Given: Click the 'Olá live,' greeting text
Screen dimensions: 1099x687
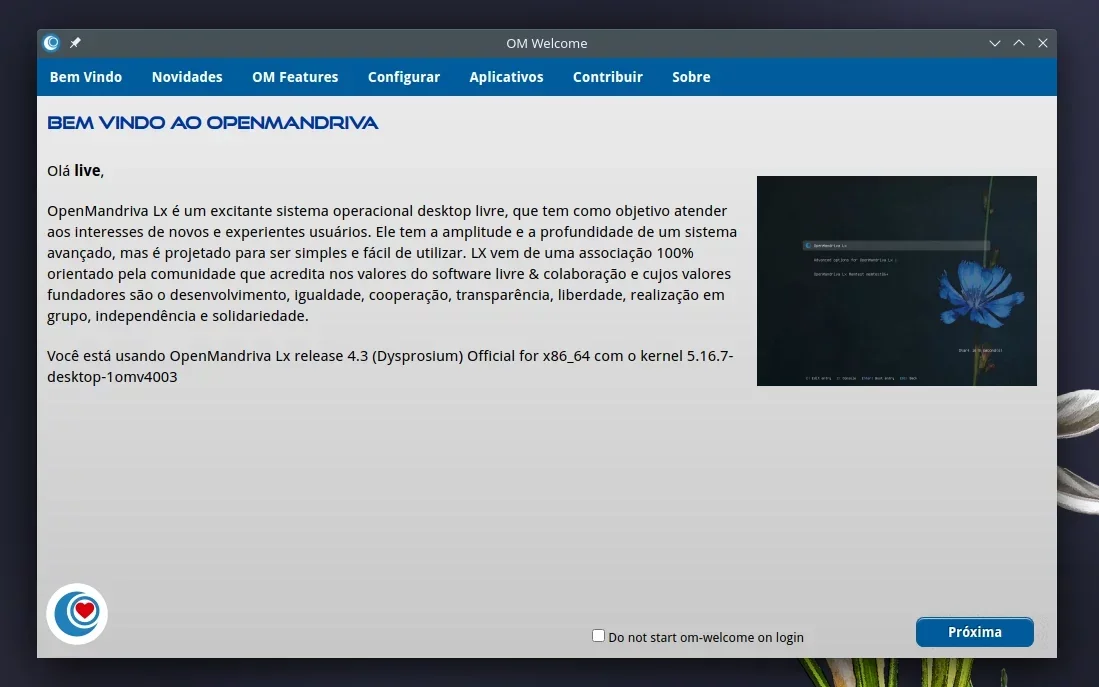Looking at the screenshot, I should pyautogui.click(x=76, y=170).
